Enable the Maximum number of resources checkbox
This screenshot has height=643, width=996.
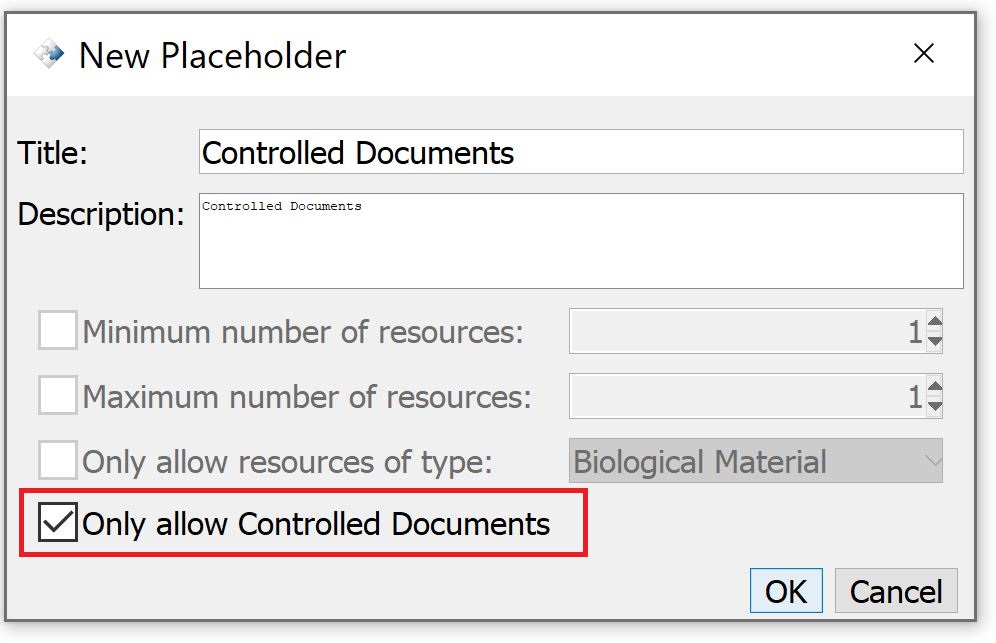[58, 396]
